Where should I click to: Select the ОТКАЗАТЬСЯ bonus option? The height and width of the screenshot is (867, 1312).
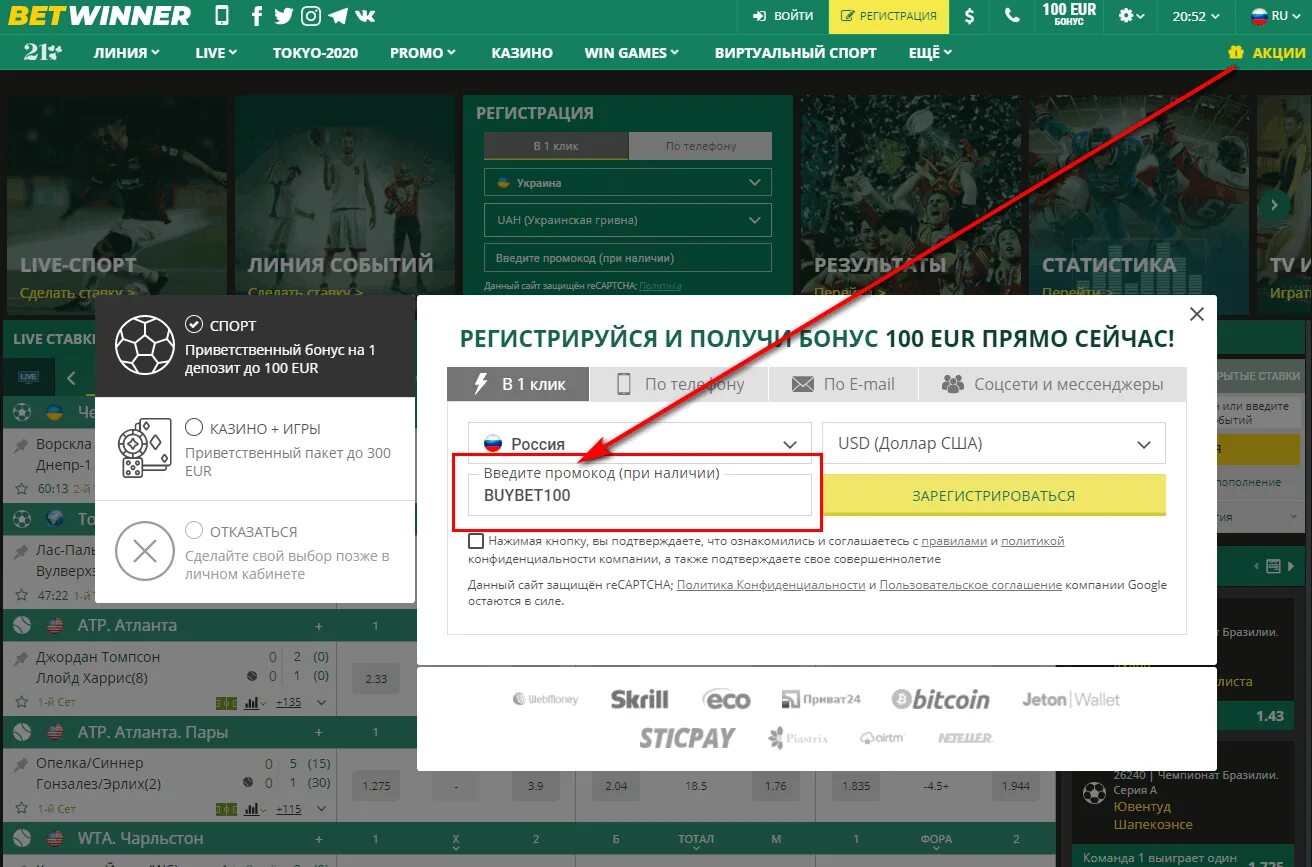[254, 552]
